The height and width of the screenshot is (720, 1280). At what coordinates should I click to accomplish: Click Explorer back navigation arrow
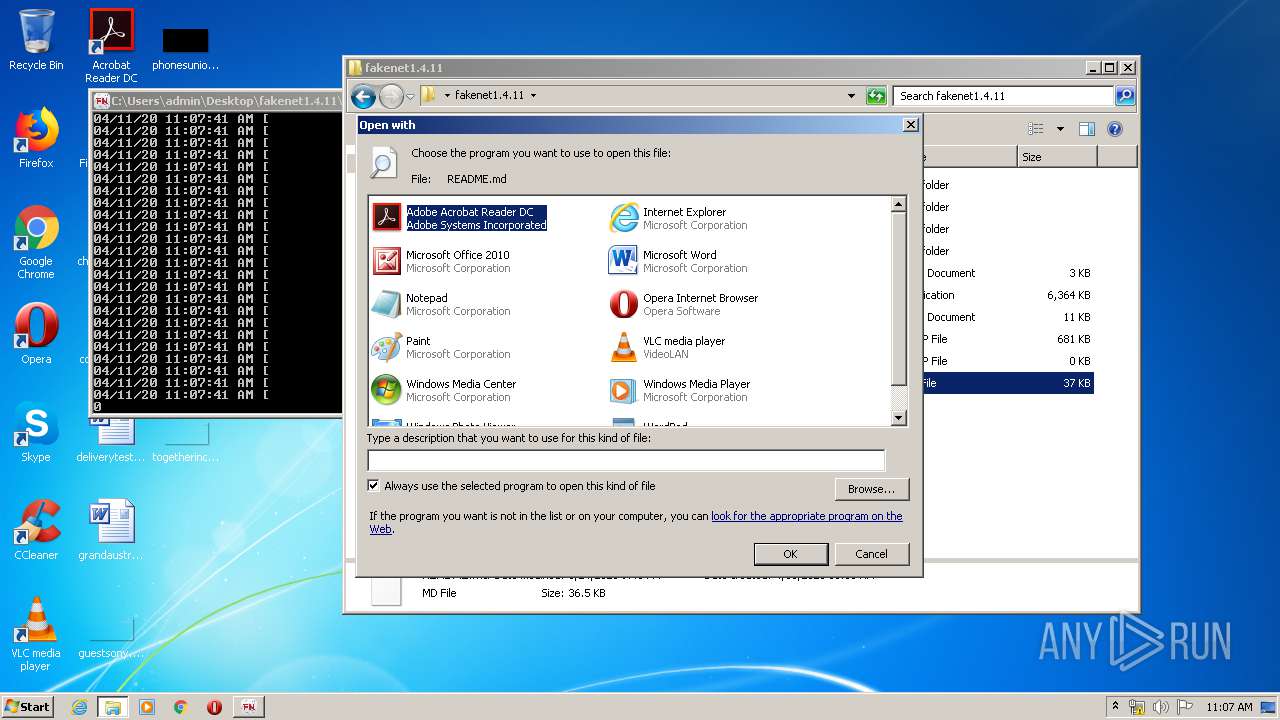(363, 96)
